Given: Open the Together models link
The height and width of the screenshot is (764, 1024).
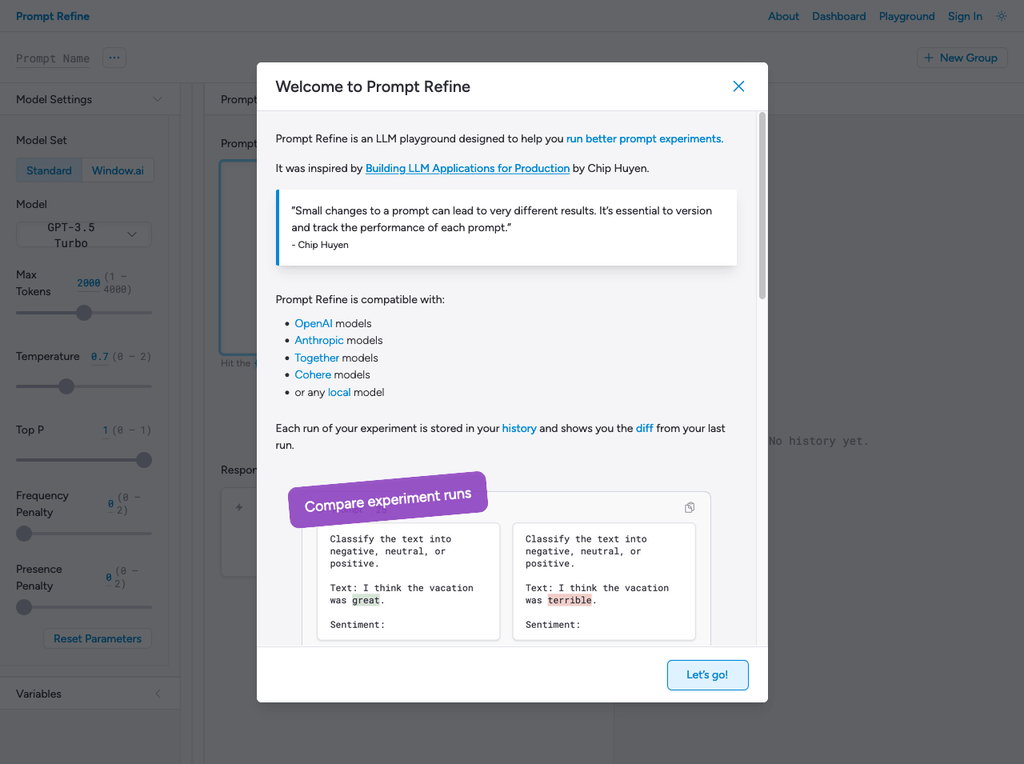Looking at the screenshot, I should tap(317, 358).
